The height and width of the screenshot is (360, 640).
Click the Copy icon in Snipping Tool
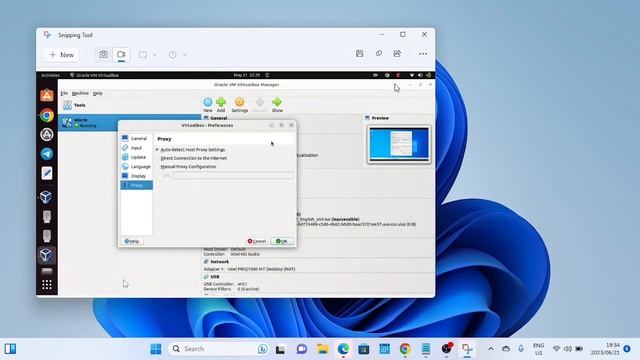[x=379, y=53]
